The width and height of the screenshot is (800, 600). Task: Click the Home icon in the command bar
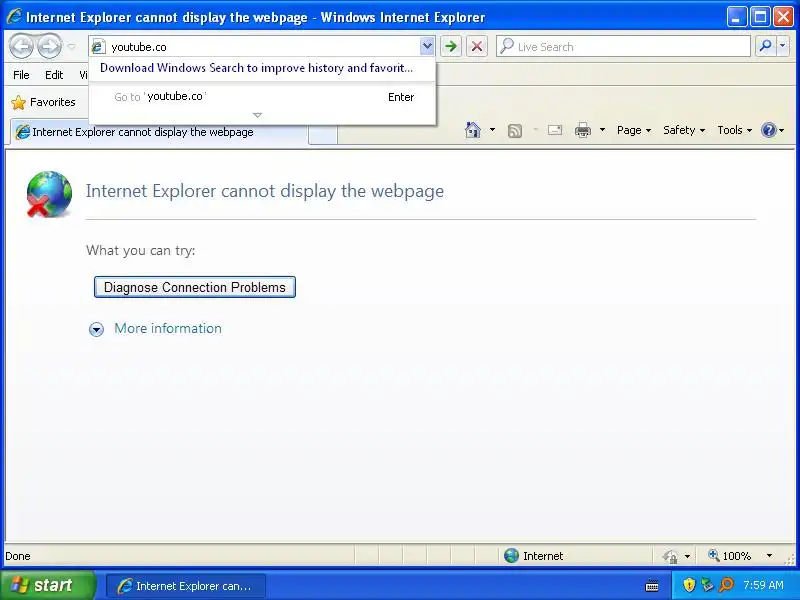click(x=473, y=130)
